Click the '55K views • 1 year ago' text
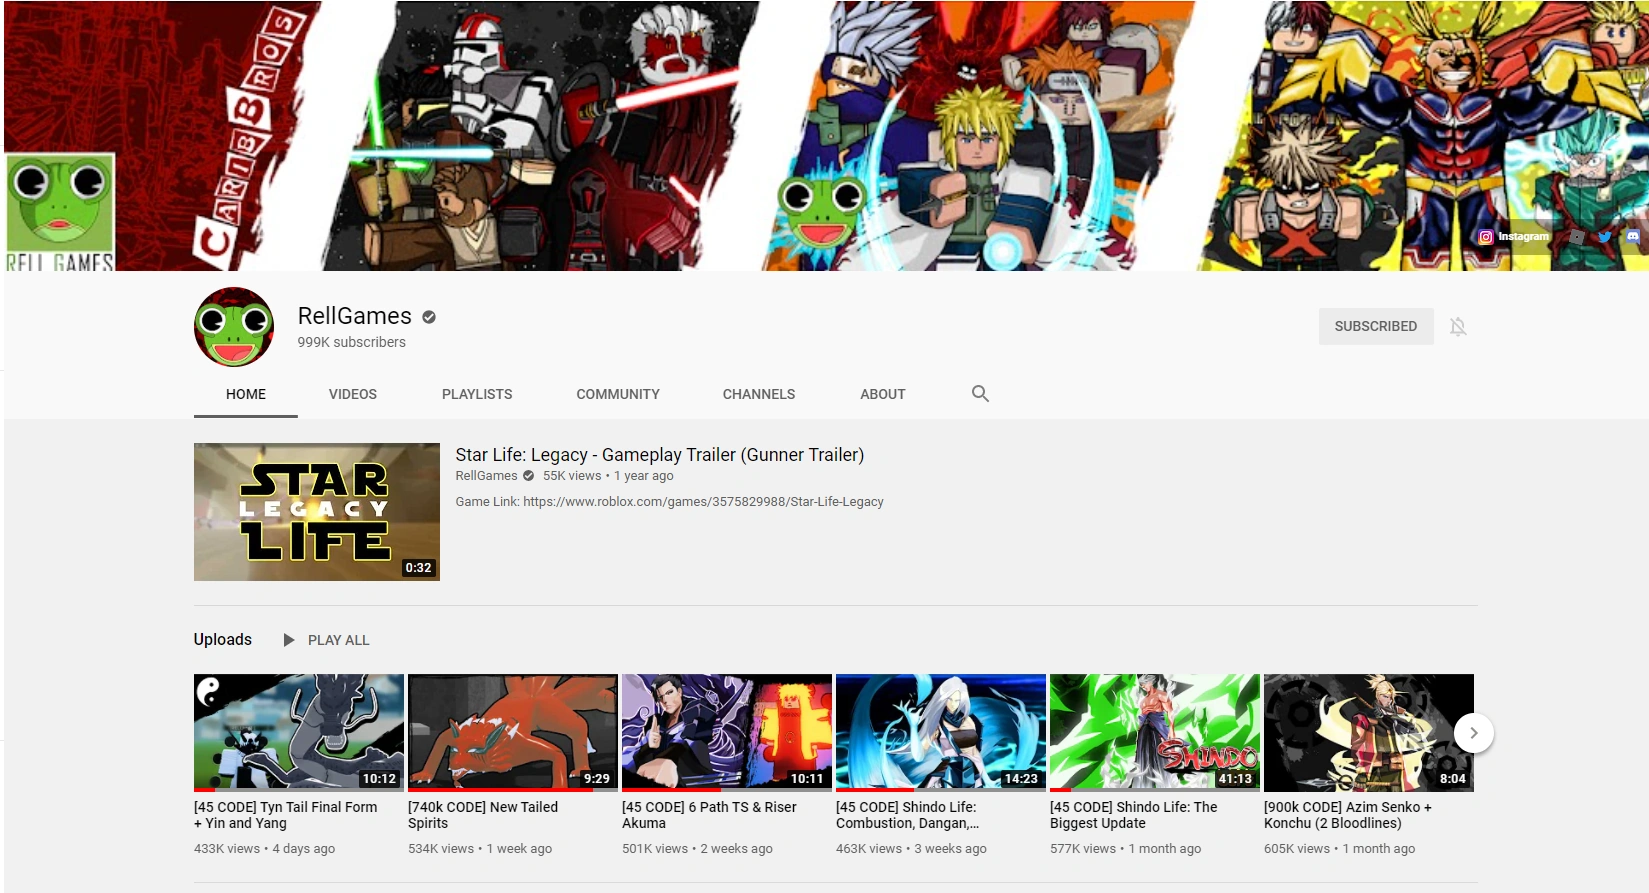 [608, 476]
